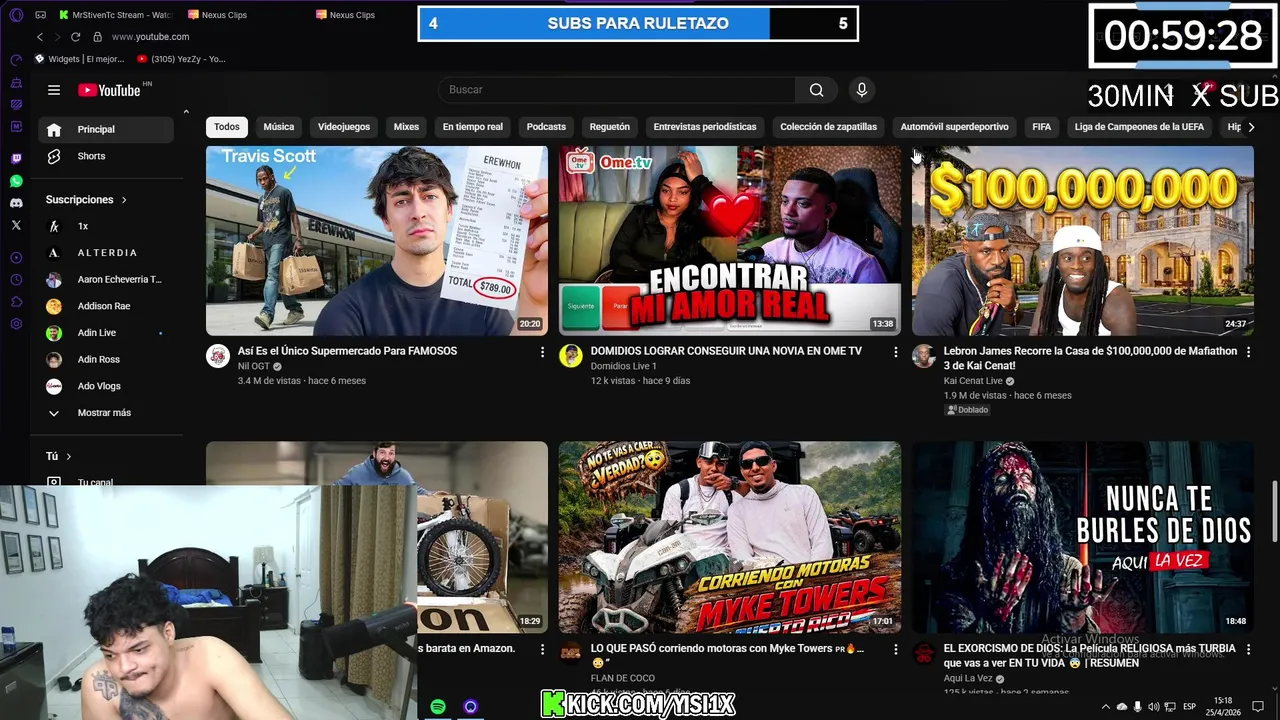The image size is (1280, 720).
Task: Open the ENCONTRAR MI AMOR REAL thumbnail
Action: coord(730,240)
